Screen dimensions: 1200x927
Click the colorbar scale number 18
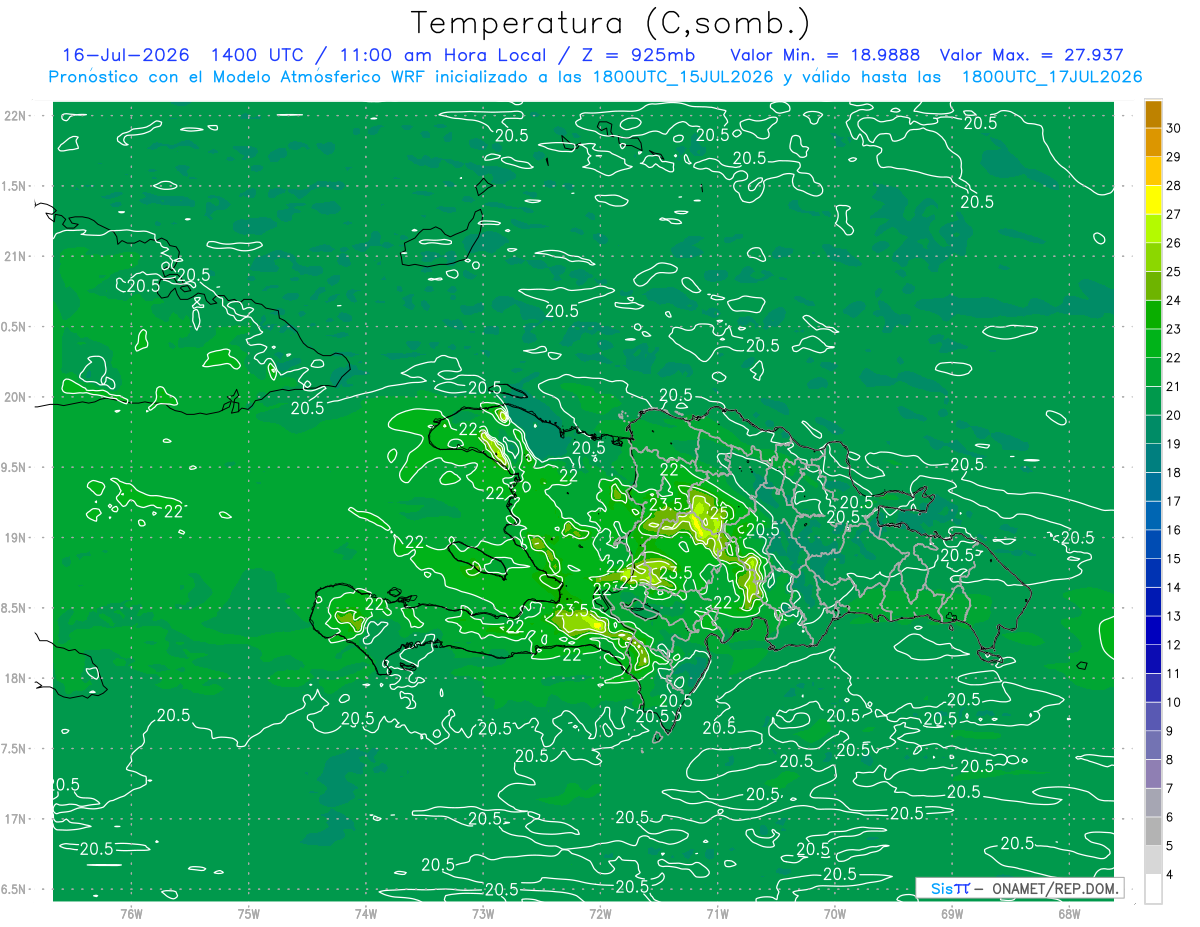[1173, 473]
